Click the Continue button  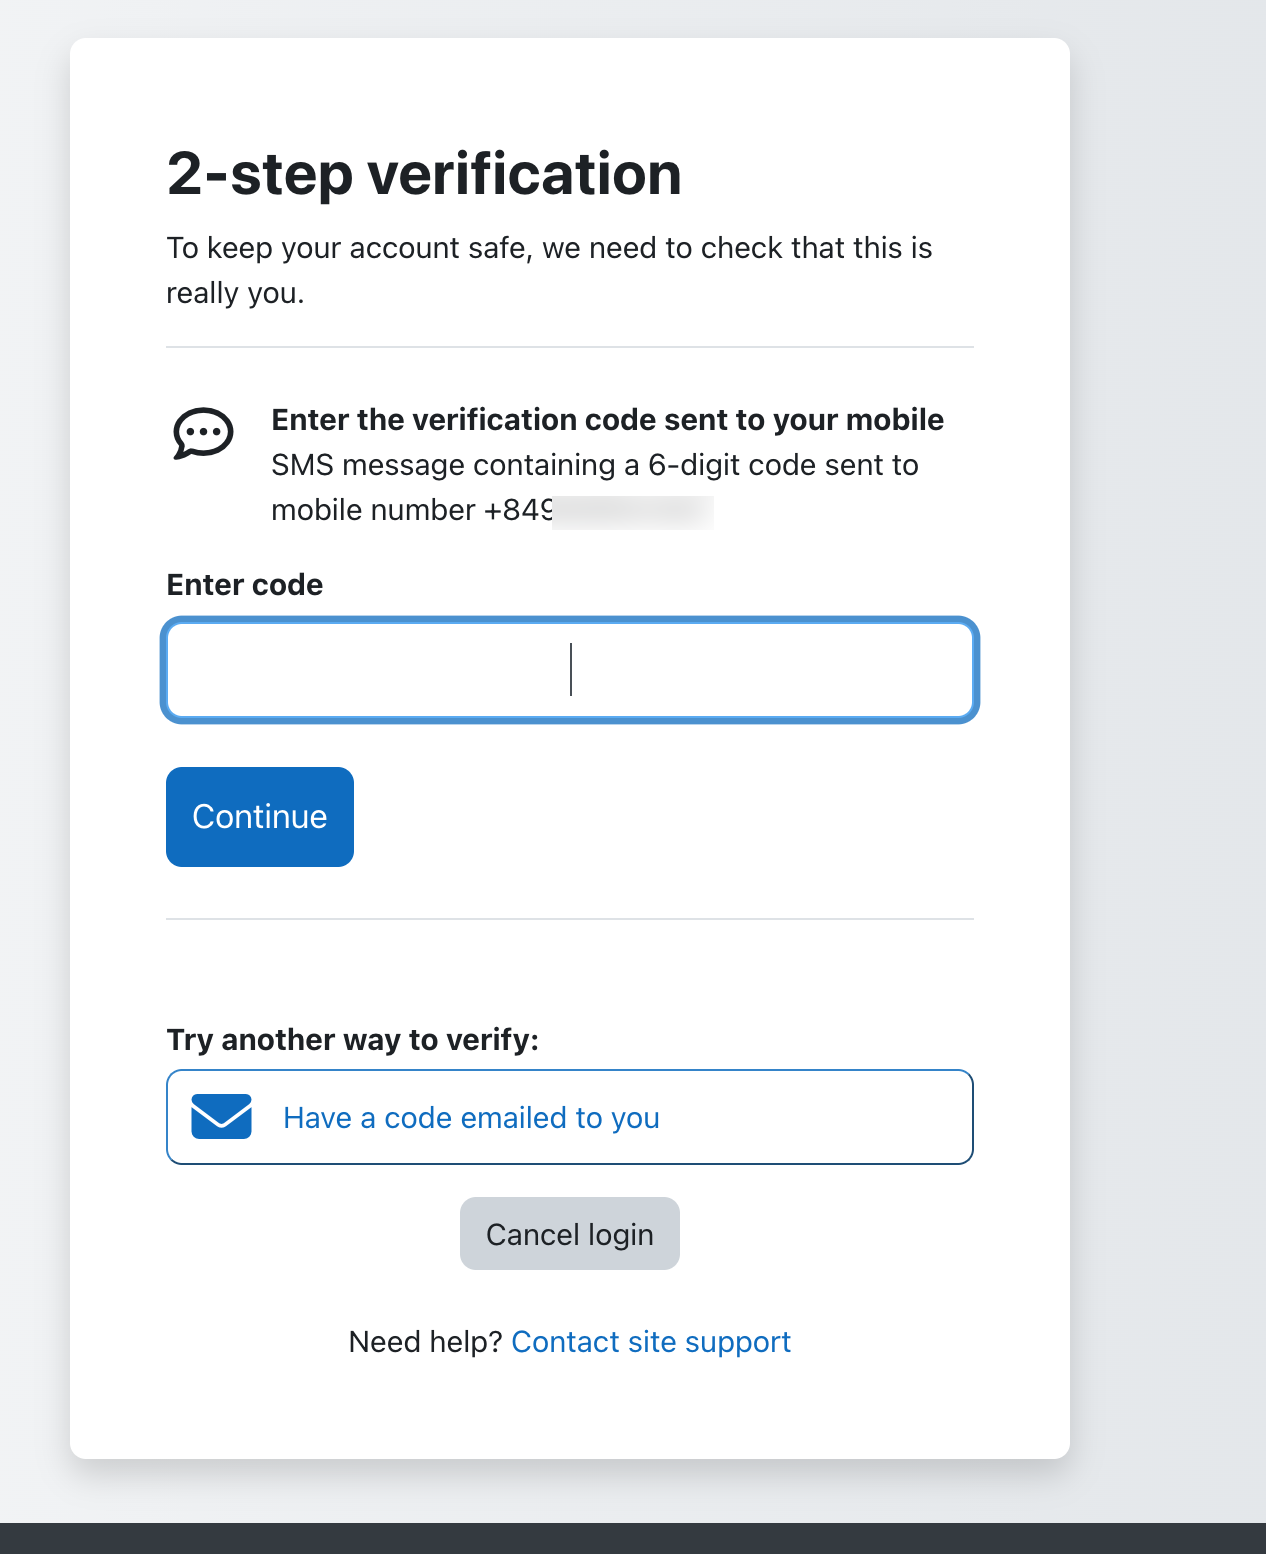click(x=260, y=817)
